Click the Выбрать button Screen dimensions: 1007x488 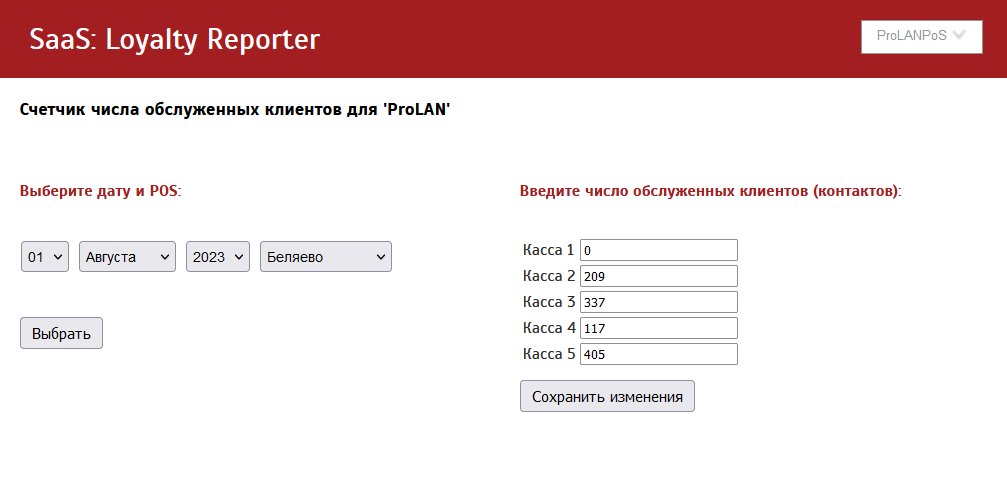62,333
